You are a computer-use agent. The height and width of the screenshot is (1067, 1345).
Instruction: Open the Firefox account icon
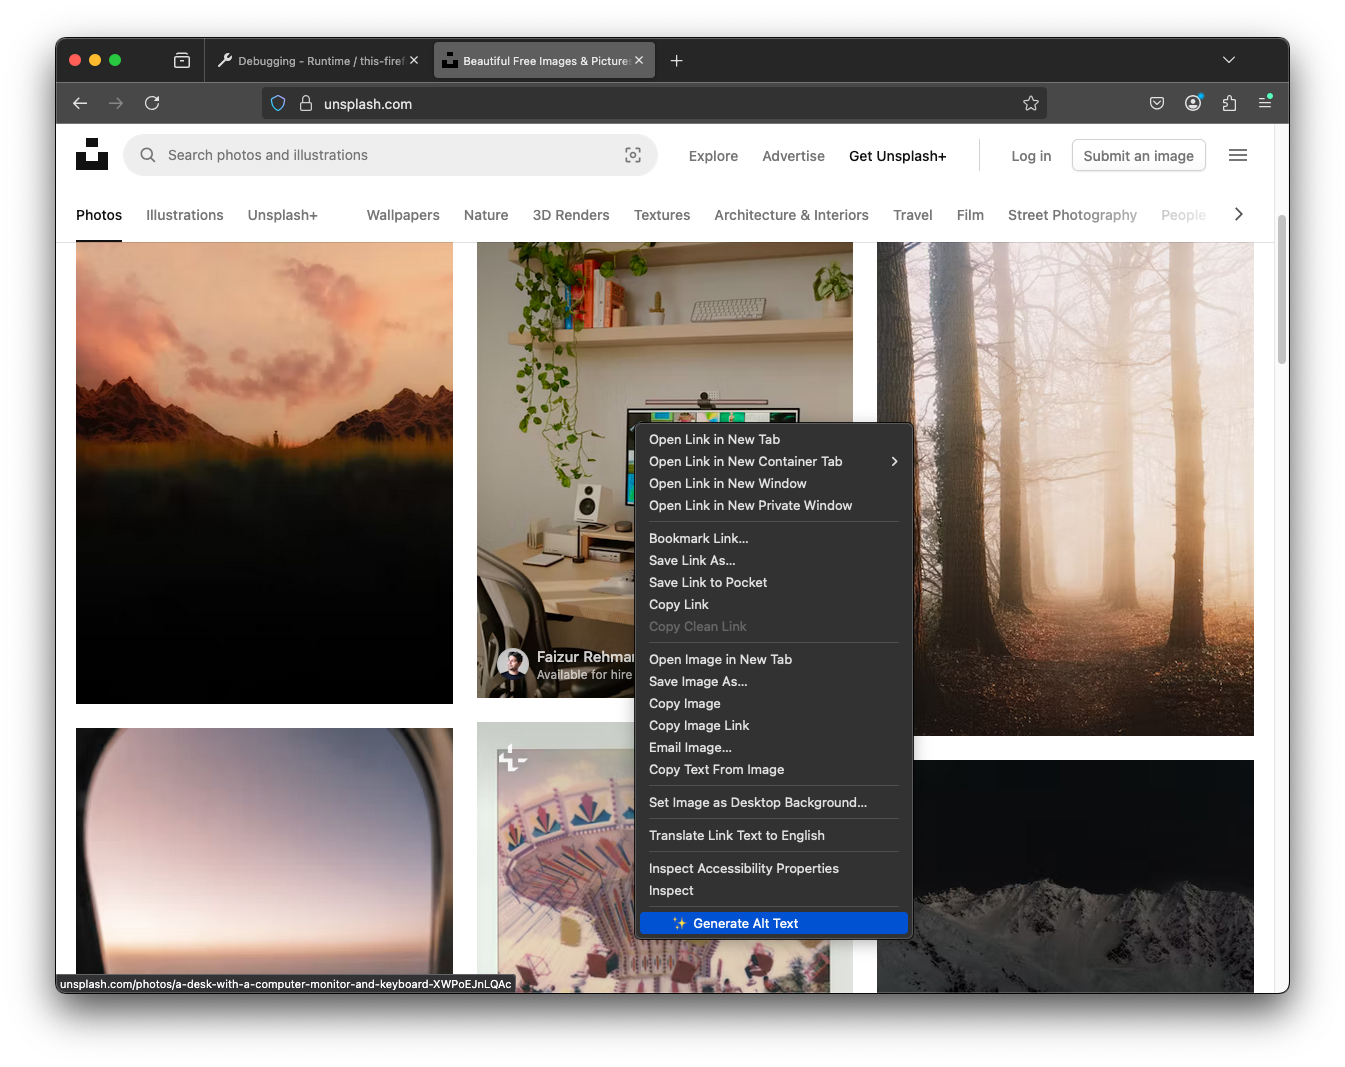1193,103
